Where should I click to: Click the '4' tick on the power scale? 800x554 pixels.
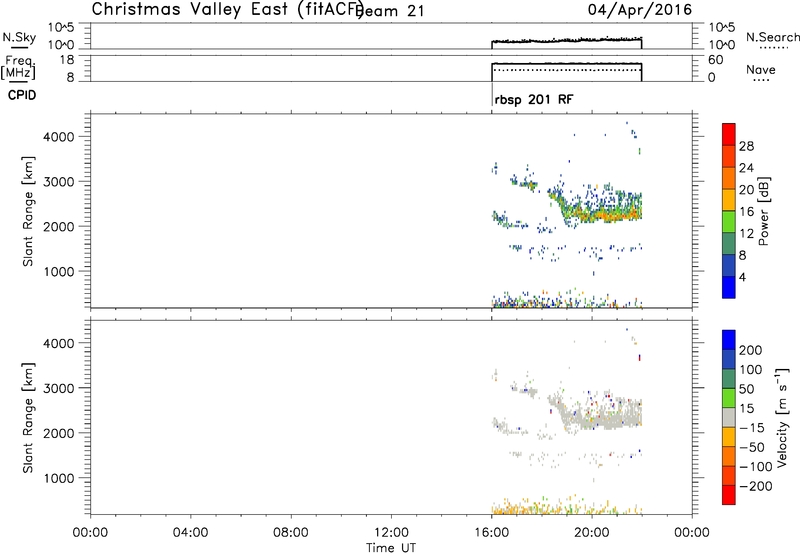pyautogui.click(x=742, y=277)
